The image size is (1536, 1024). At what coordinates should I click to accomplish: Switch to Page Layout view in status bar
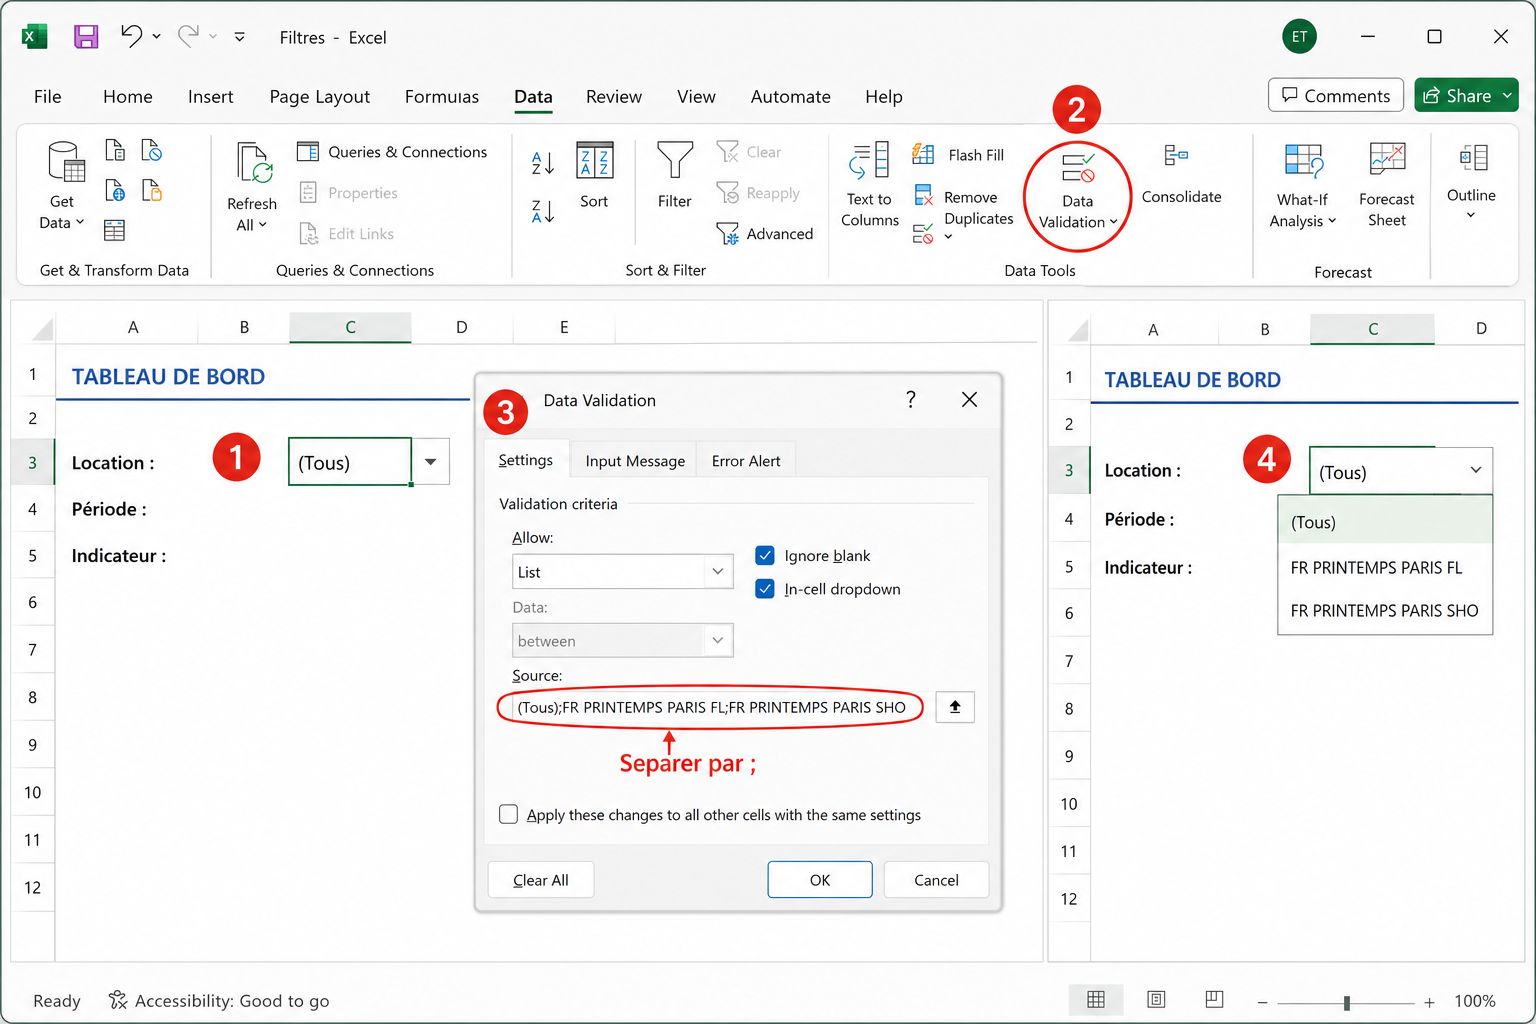pyautogui.click(x=1156, y=1000)
